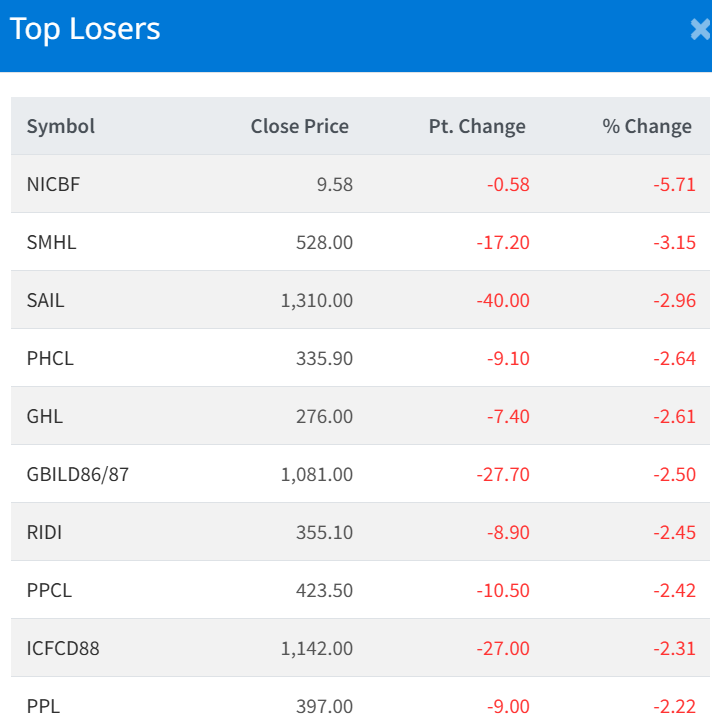Click SMHL percent change -3.15
The width and height of the screenshot is (712, 727).
674,242
